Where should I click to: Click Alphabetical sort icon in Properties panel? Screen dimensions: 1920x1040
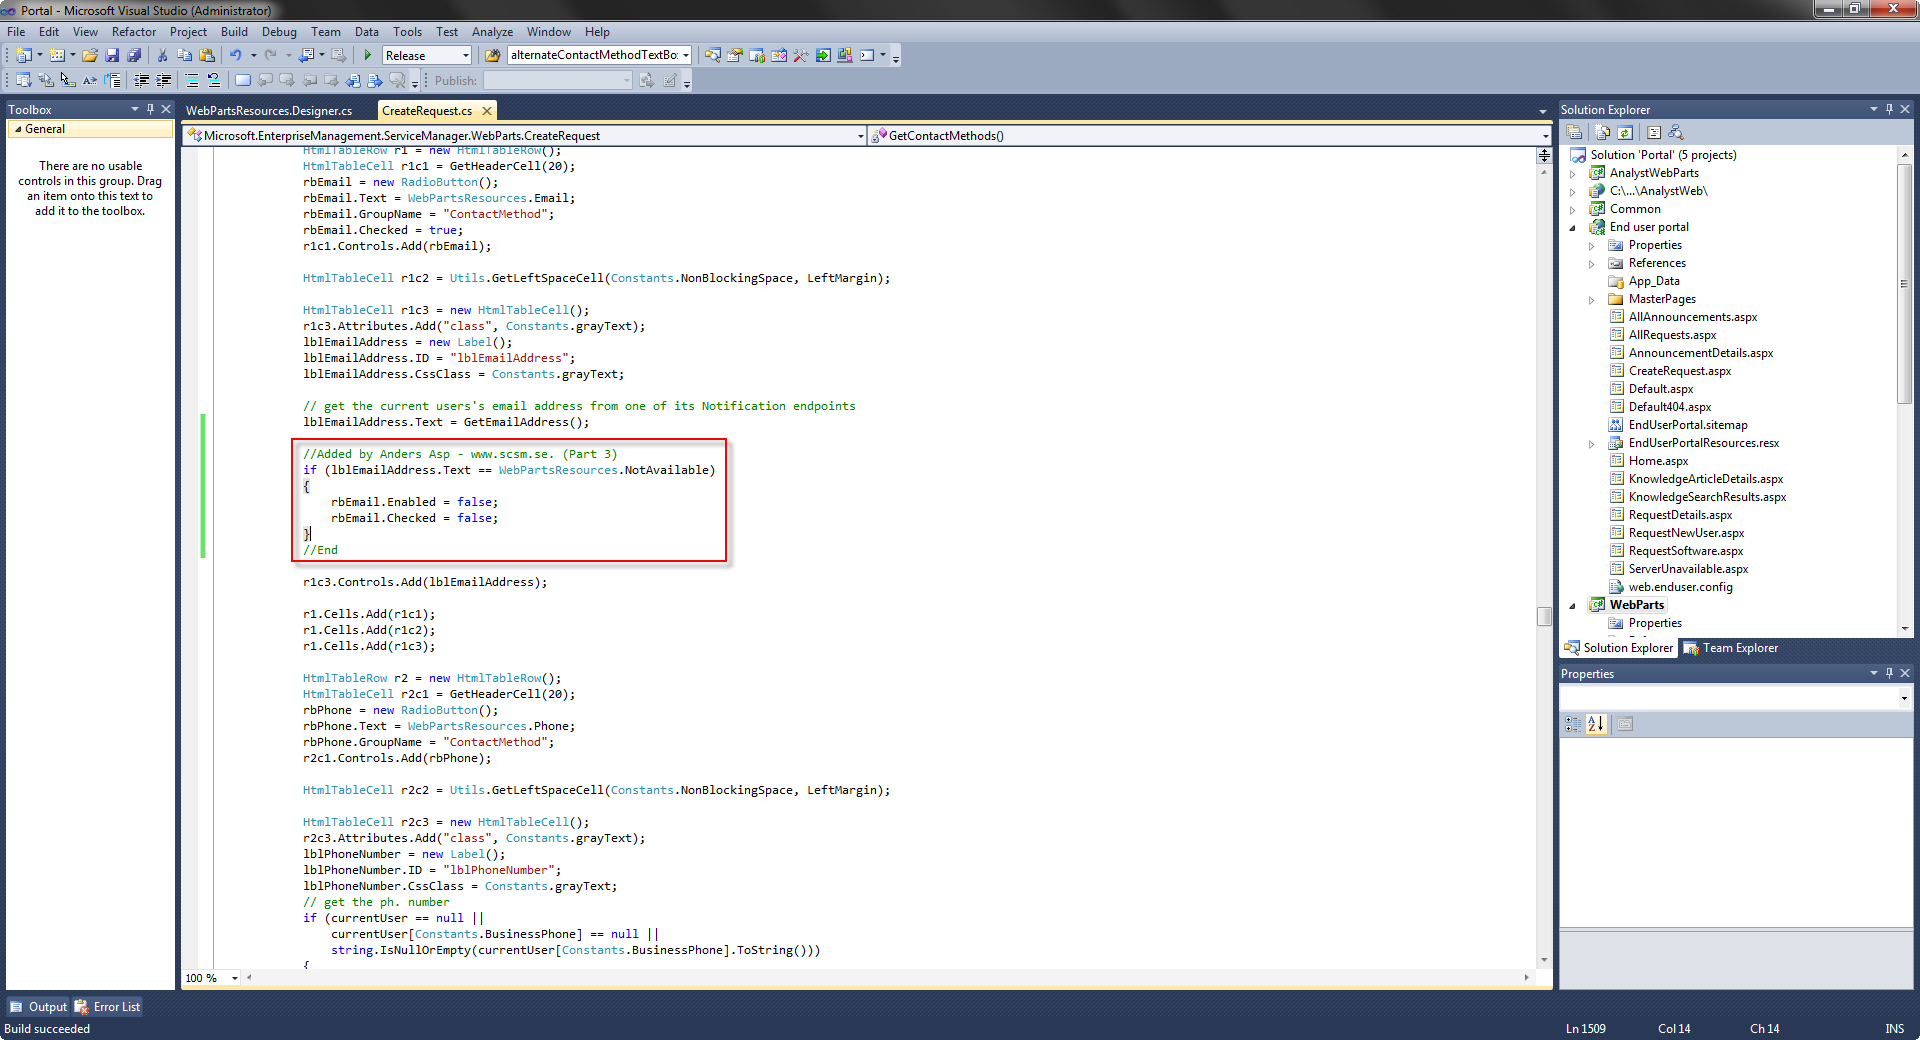[1596, 724]
